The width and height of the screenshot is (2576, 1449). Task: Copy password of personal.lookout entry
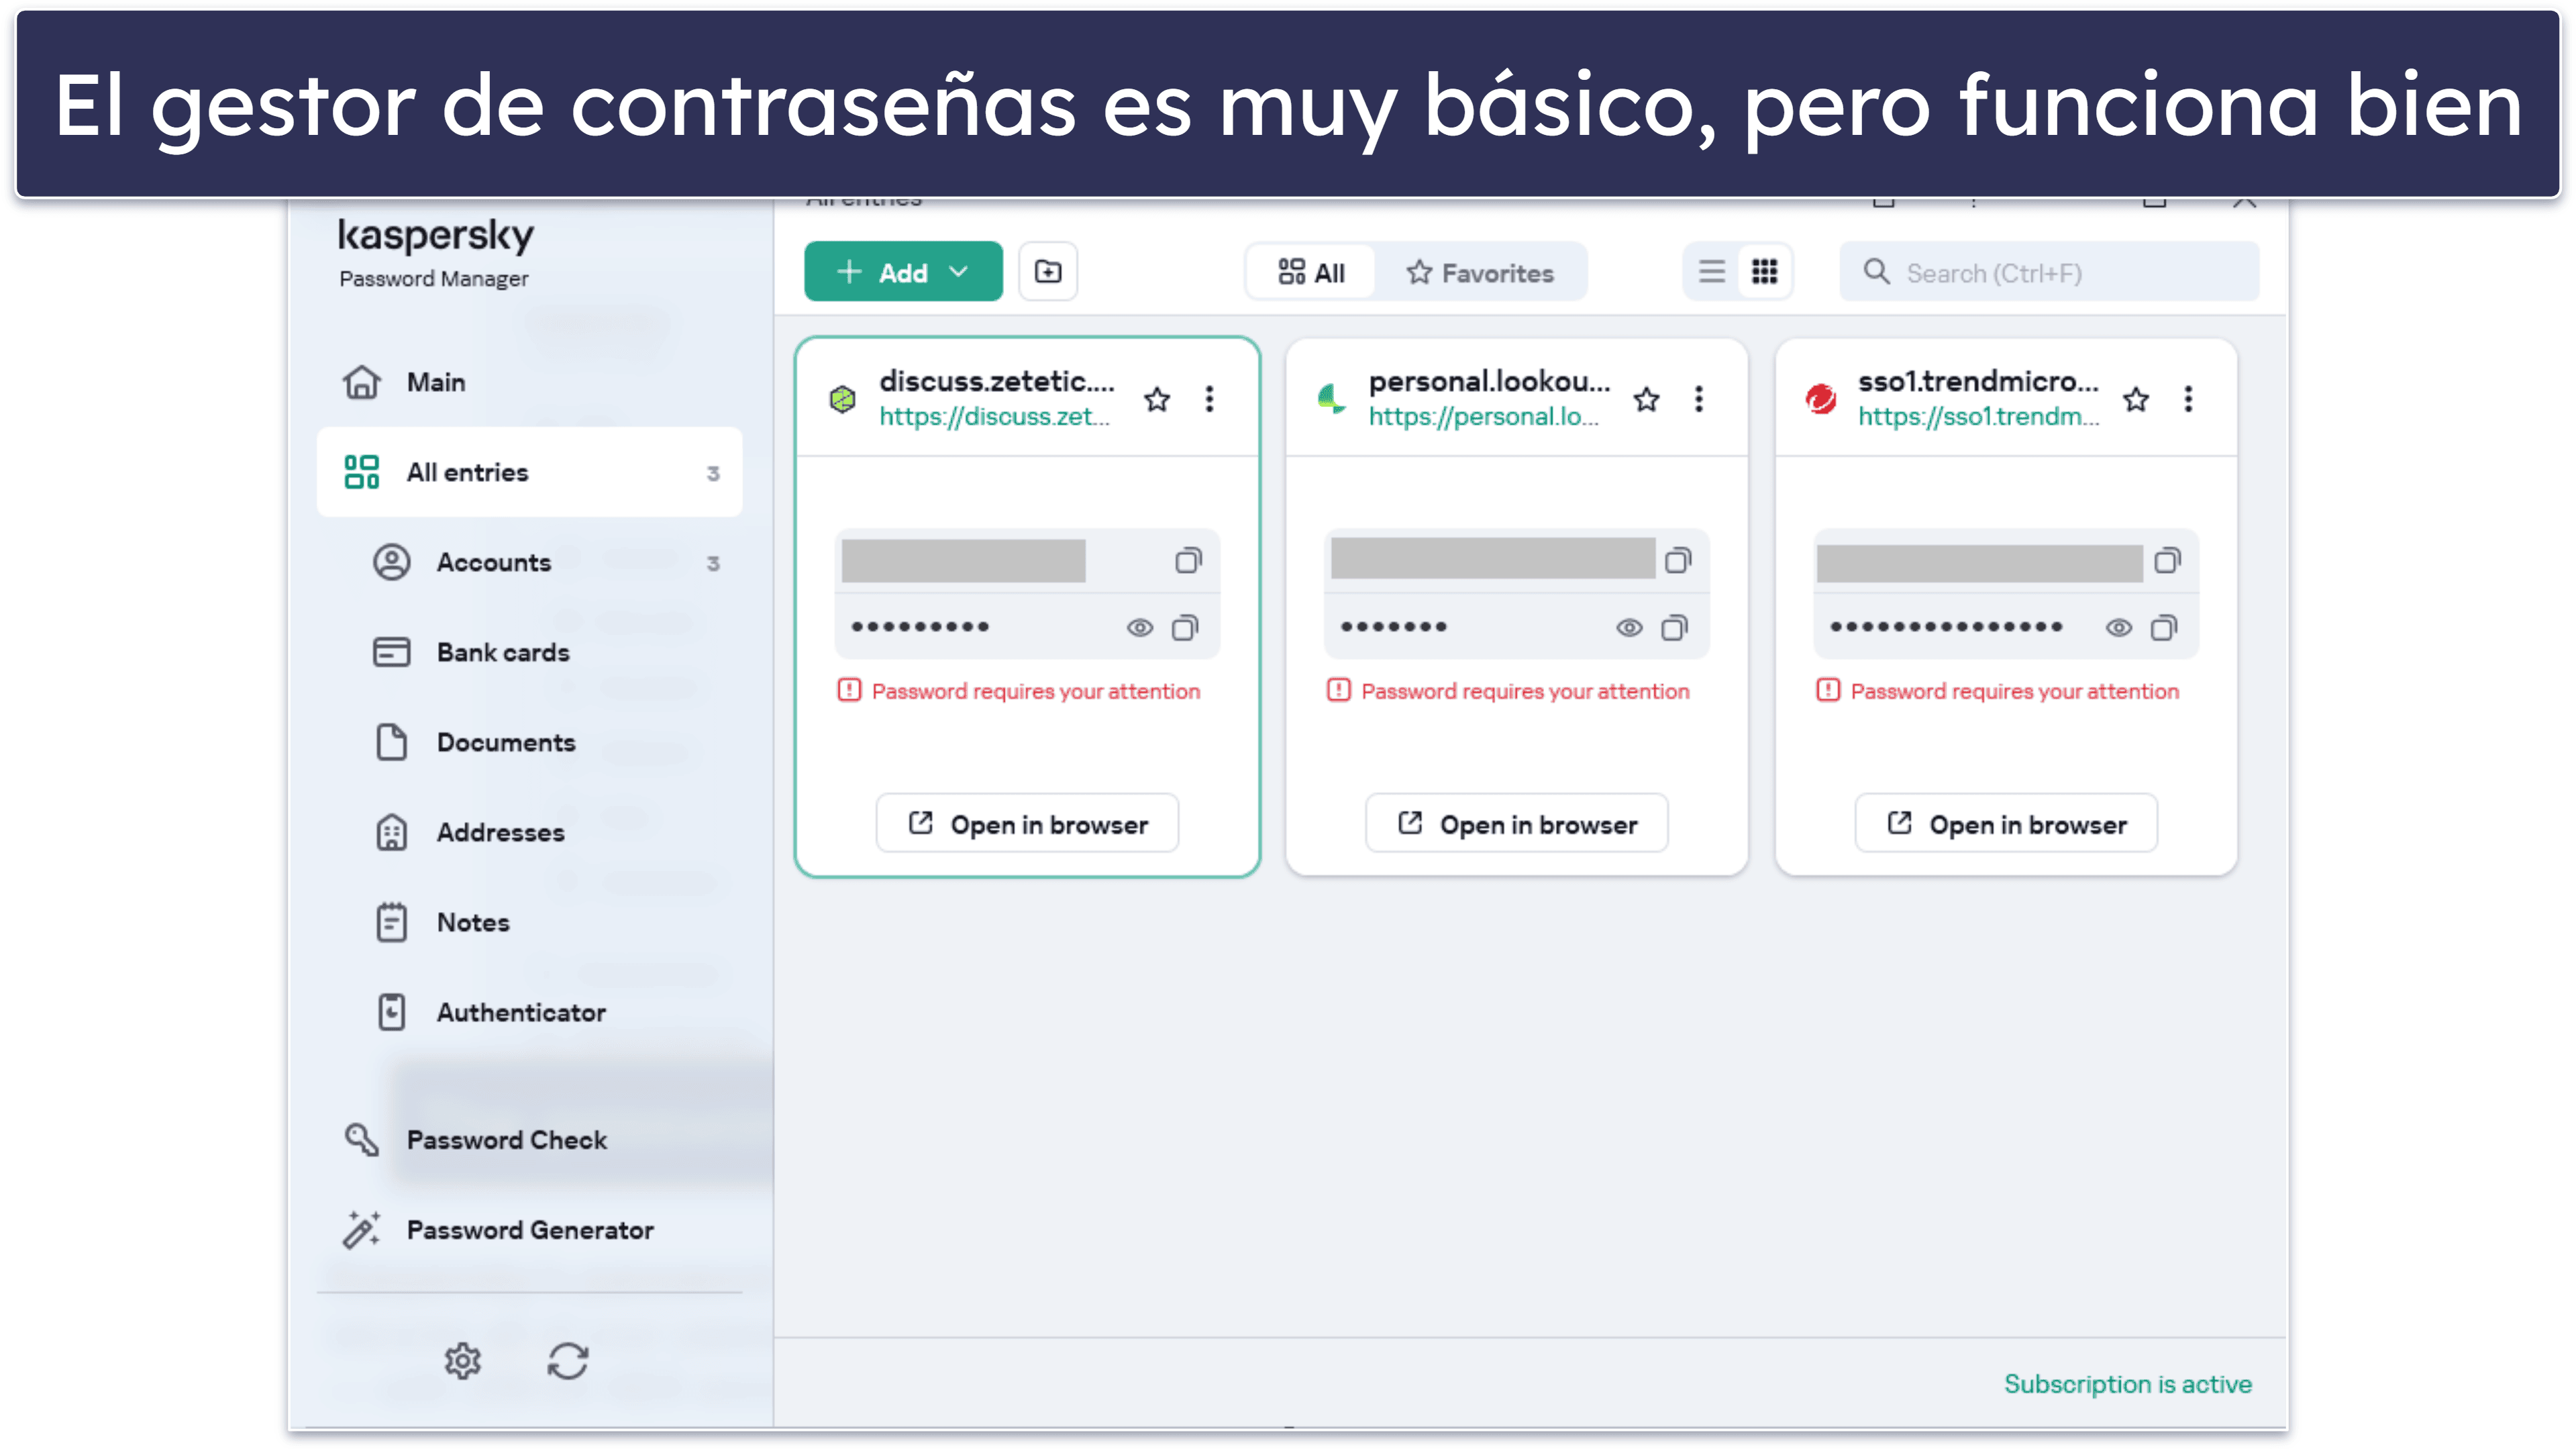coord(1674,628)
